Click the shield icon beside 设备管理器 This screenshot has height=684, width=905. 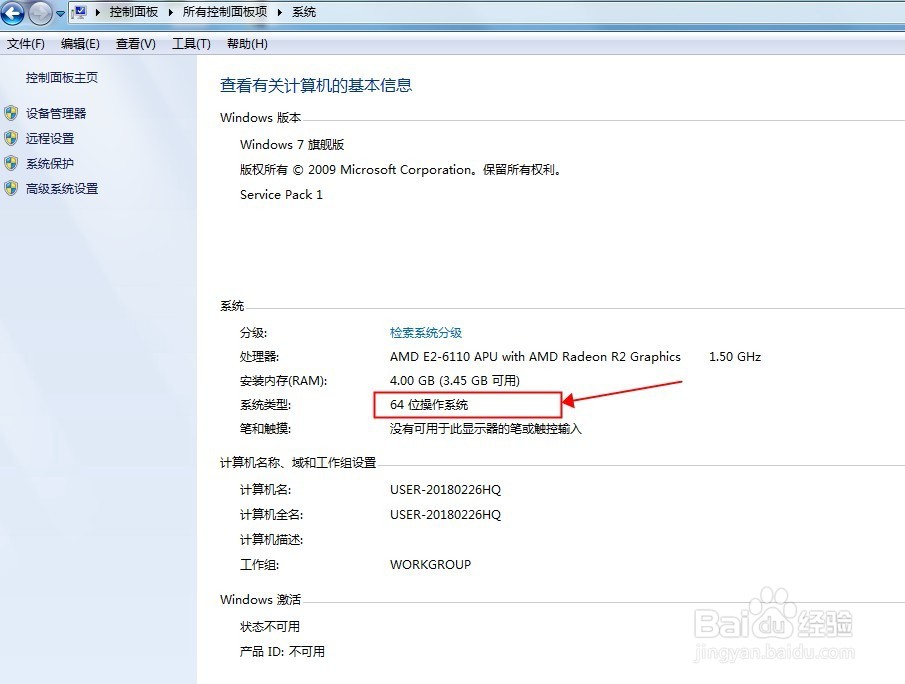tap(11, 113)
